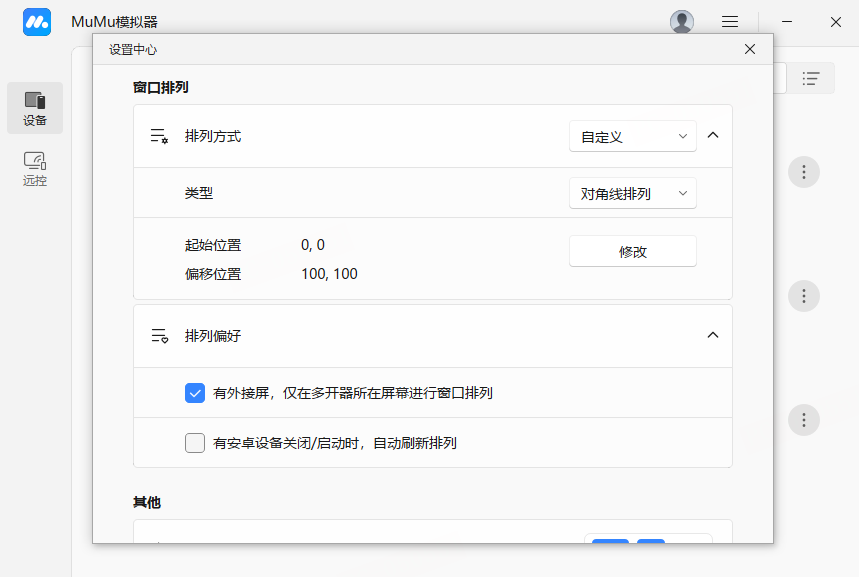Switch to the 设备 sidebar tab

(35, 108)
